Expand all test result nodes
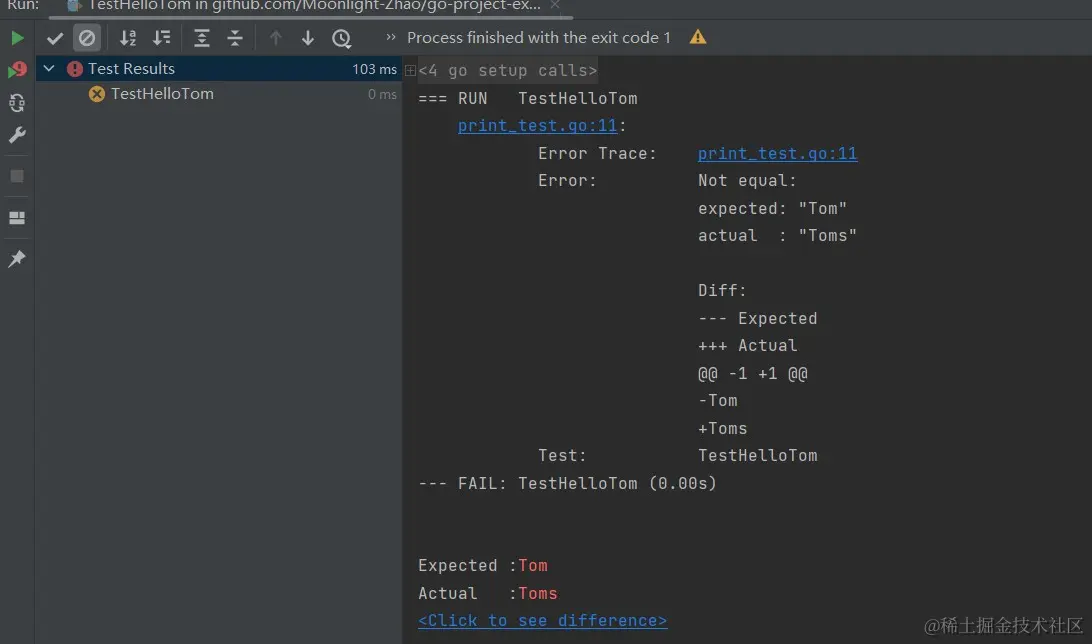Image resolution: width=1092 pixels, height=644 pixels. pos(201,38)
